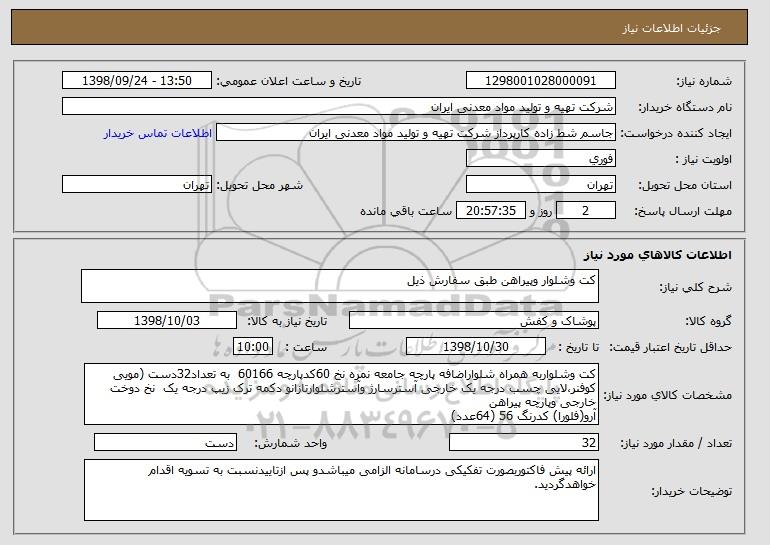Click the label توضیحات خریدار
770x545 pixels.
point(692,491)
